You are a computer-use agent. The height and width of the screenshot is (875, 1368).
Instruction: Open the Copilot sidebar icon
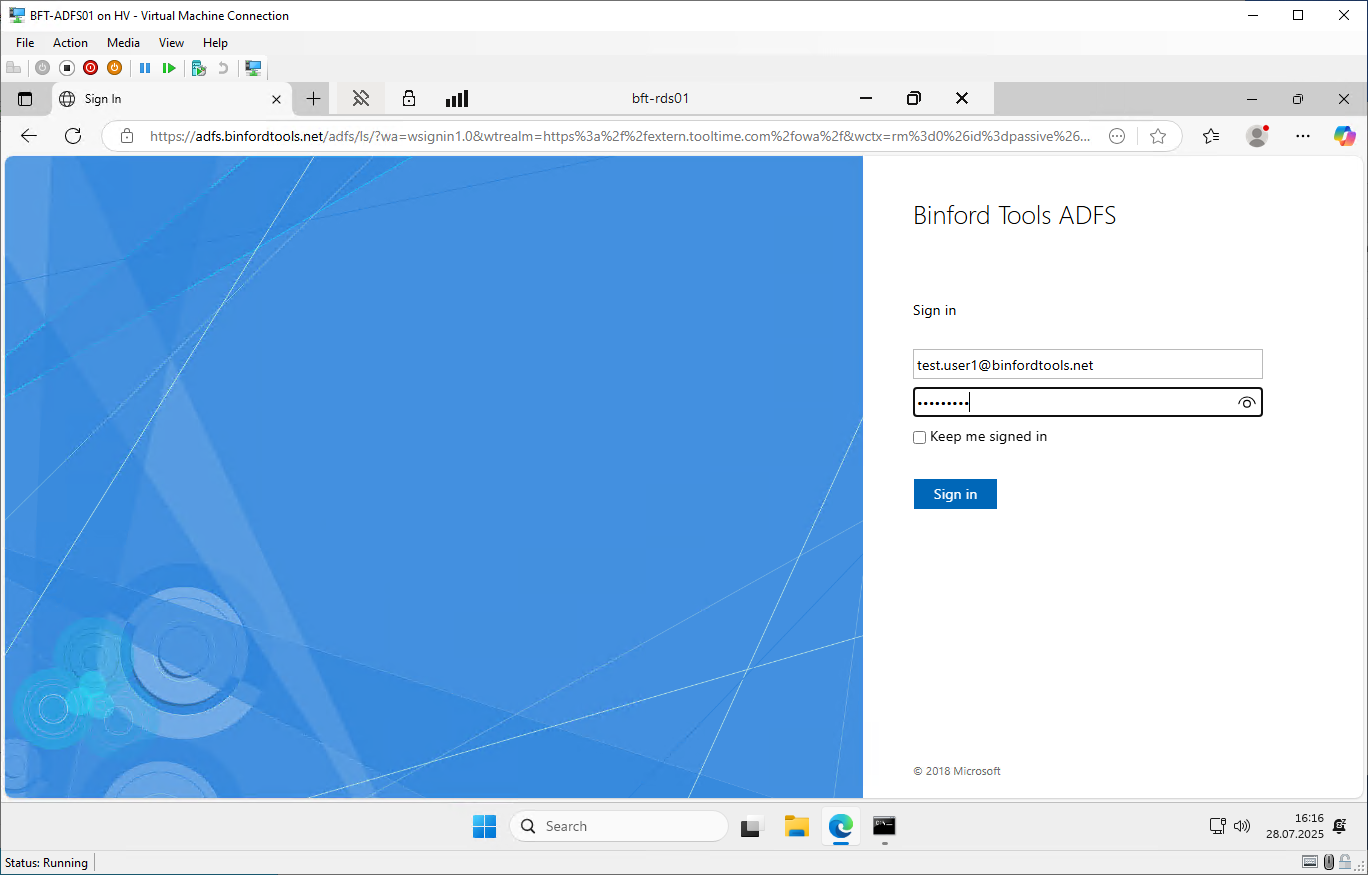(1345, 136)
